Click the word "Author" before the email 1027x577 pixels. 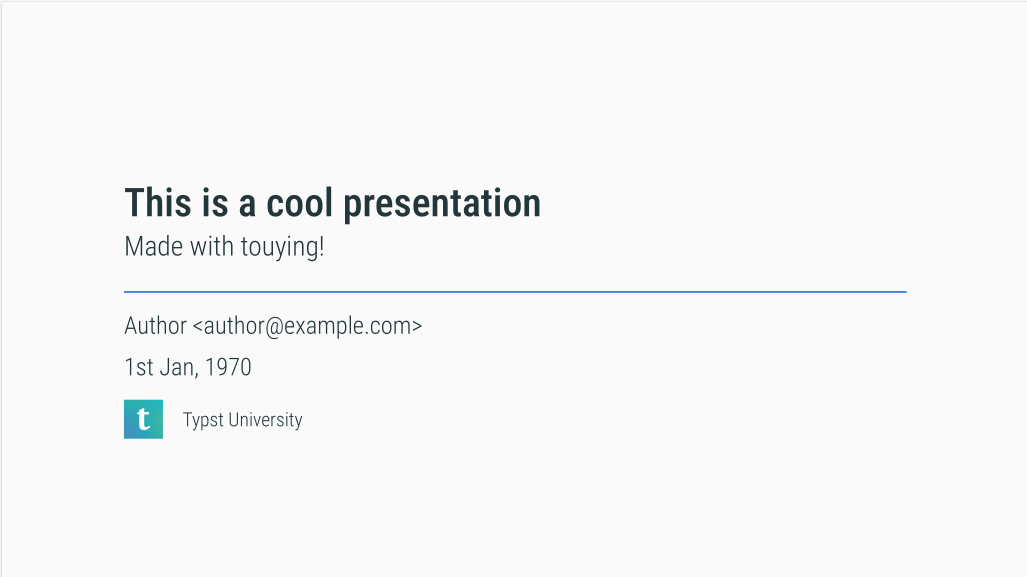click(155, 326)
